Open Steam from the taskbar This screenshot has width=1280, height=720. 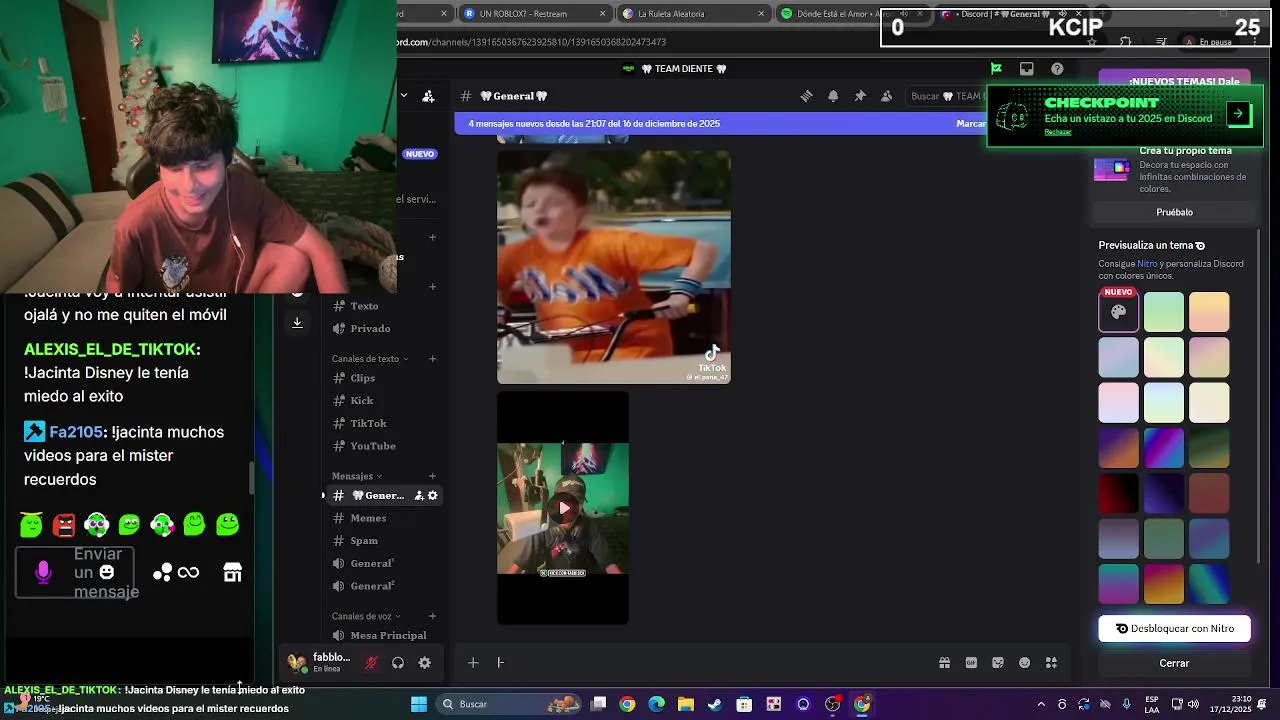(x=715, y=704)
